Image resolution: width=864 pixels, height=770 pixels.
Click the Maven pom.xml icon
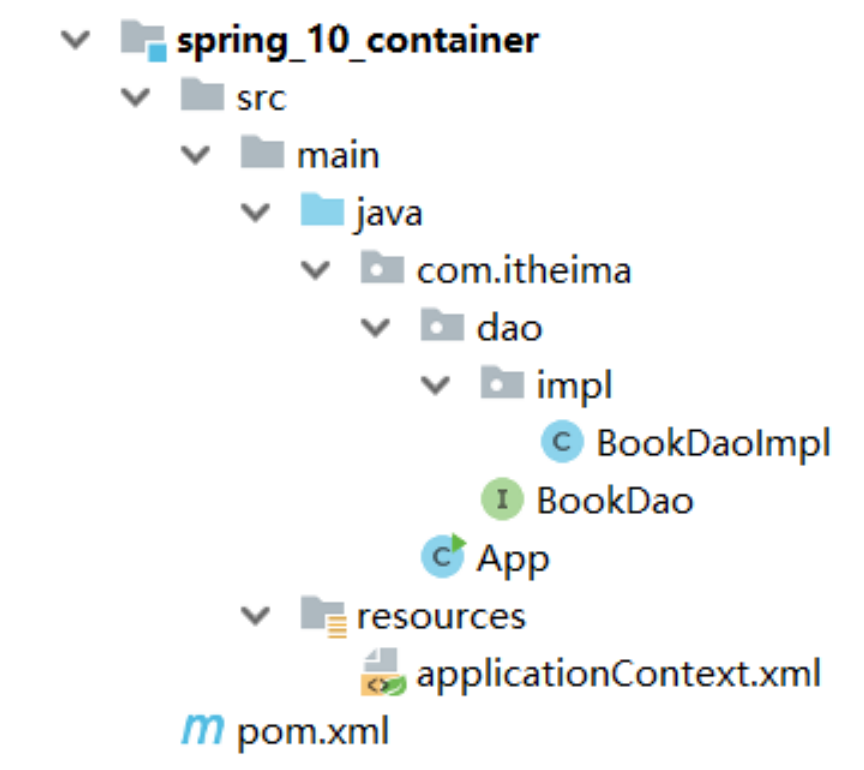click(x=203, y=730)
